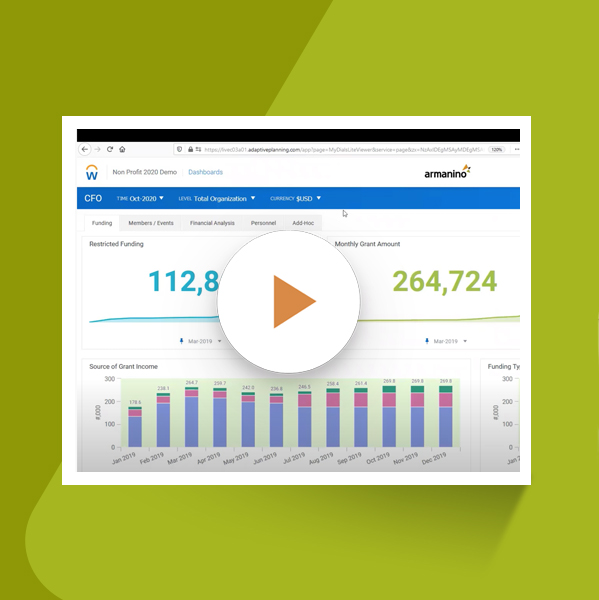Go to browser home icon
599x600 pixels.
pos(122,149)
